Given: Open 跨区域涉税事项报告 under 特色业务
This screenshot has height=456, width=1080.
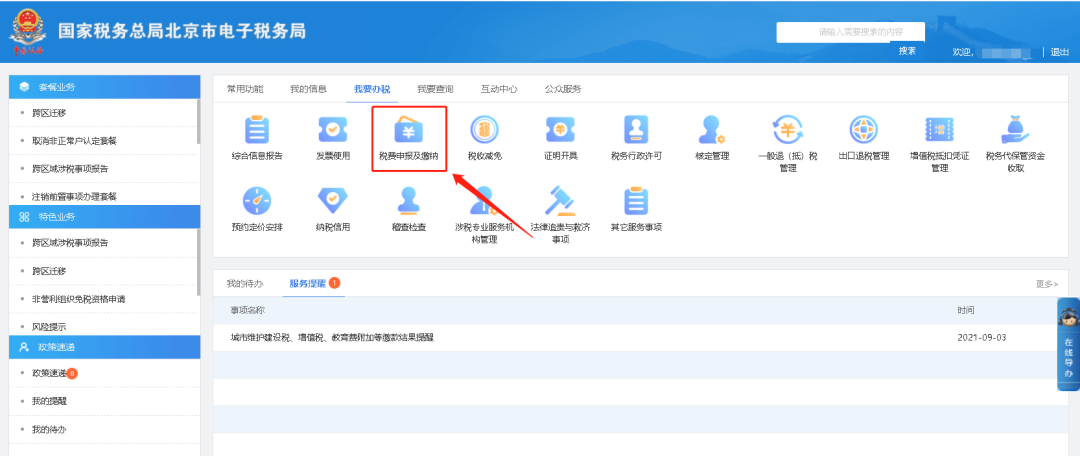Looking at the screenshot, I should click(x=70, y=243).
